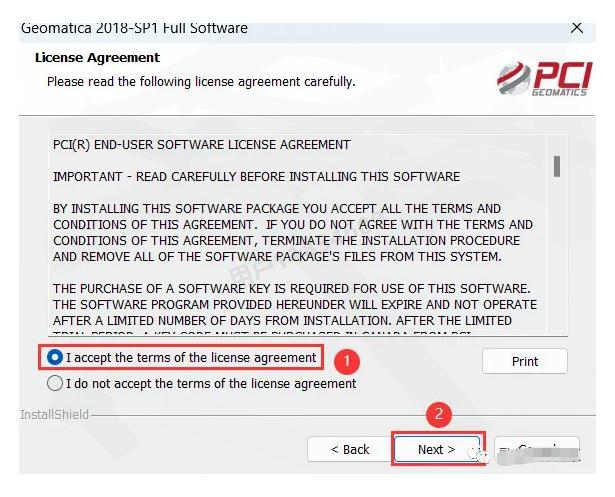Click 'PCI(R) END-USER SOFTWARE LICENSE AGREEMENT' heading
This screenshot has height=497, width=615.
pyautogui.click(x=202, y=145)
